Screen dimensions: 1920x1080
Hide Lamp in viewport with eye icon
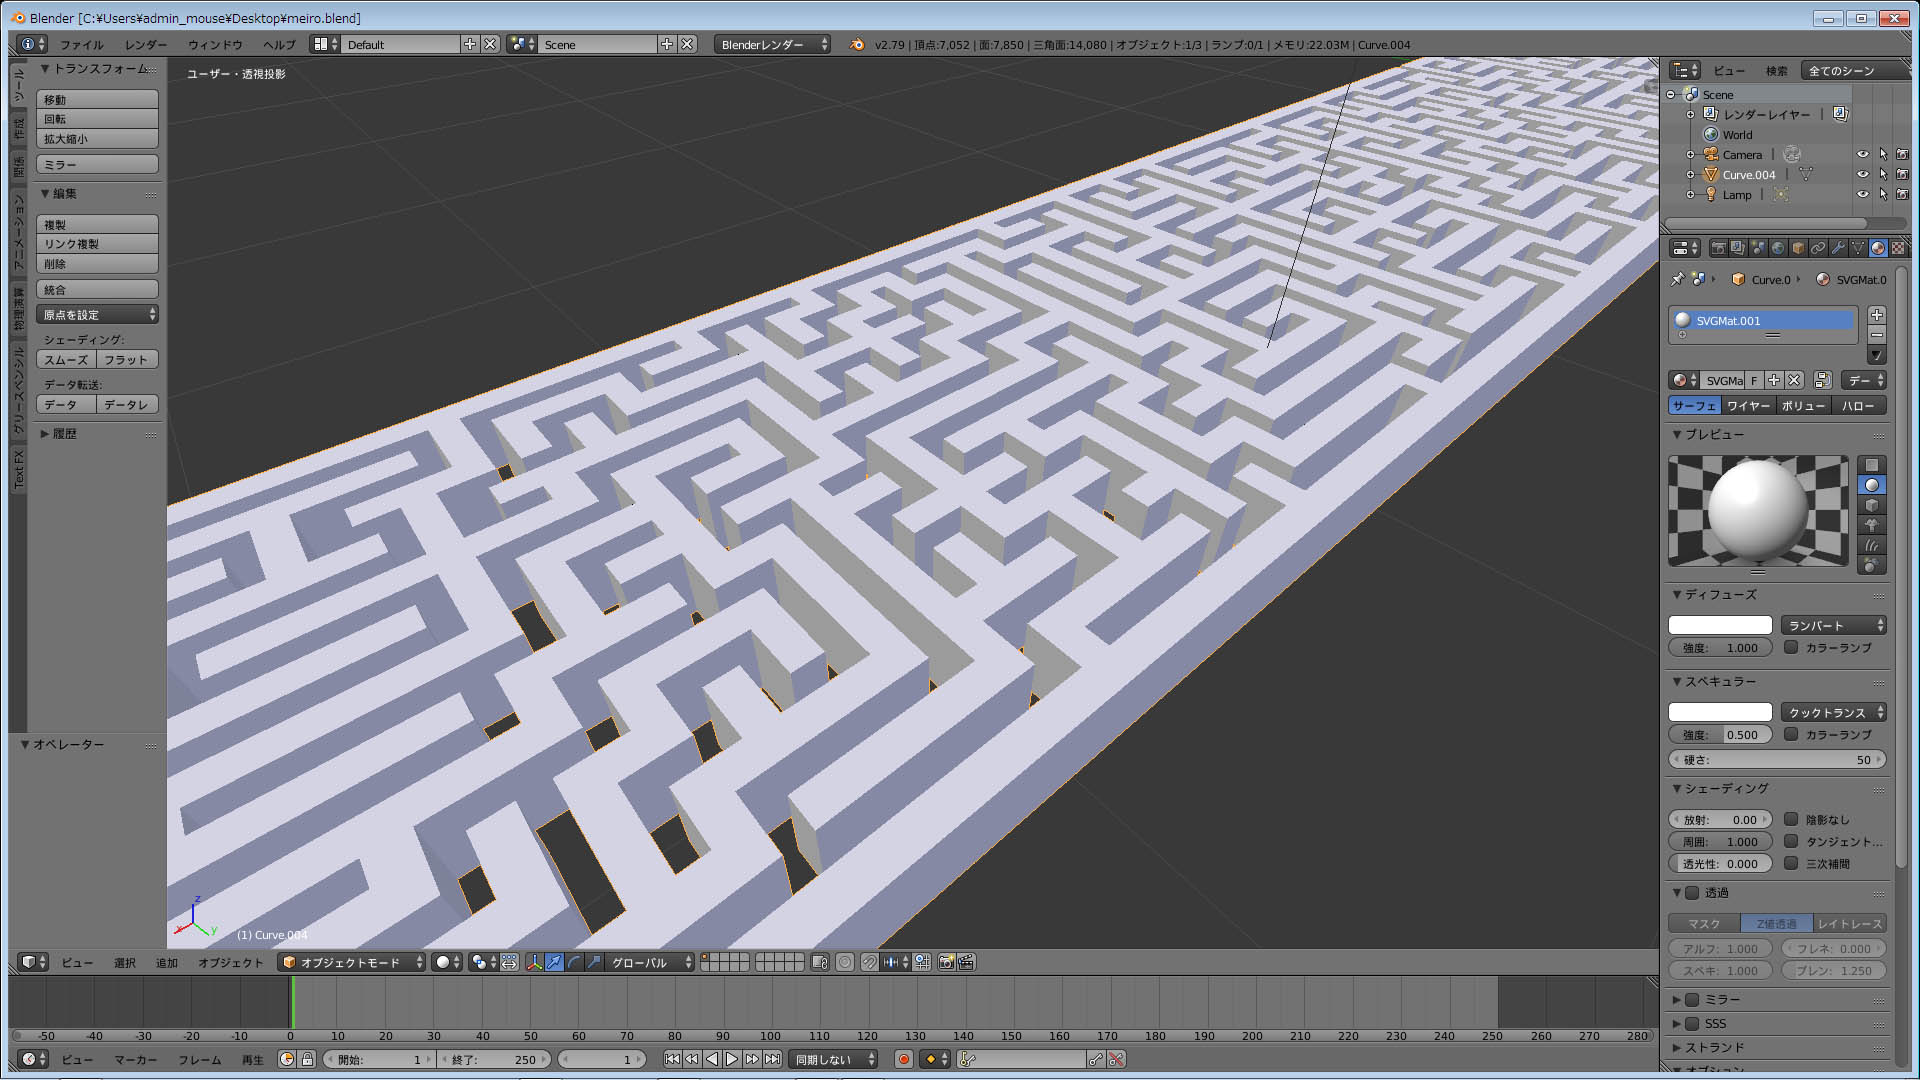1862,195
